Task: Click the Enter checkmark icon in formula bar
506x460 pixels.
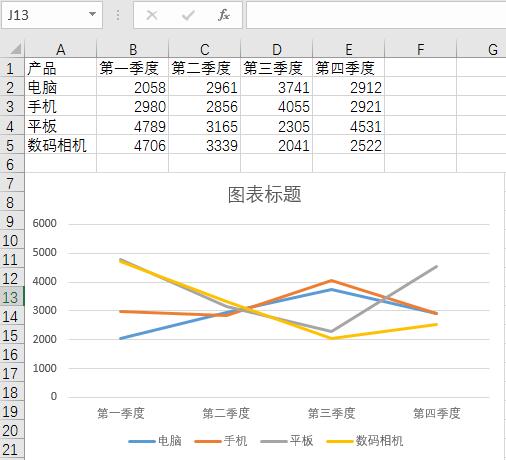Action: (188, 15)
